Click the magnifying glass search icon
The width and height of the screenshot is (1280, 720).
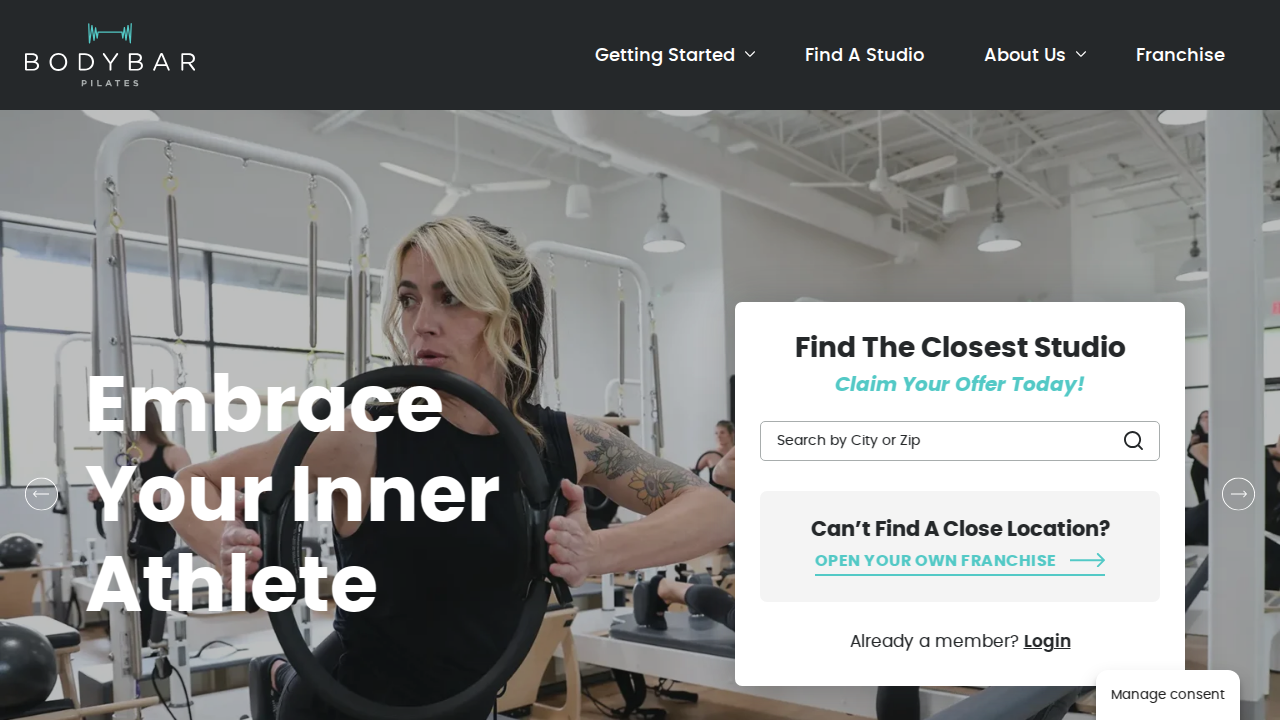tap(1133, 441)
